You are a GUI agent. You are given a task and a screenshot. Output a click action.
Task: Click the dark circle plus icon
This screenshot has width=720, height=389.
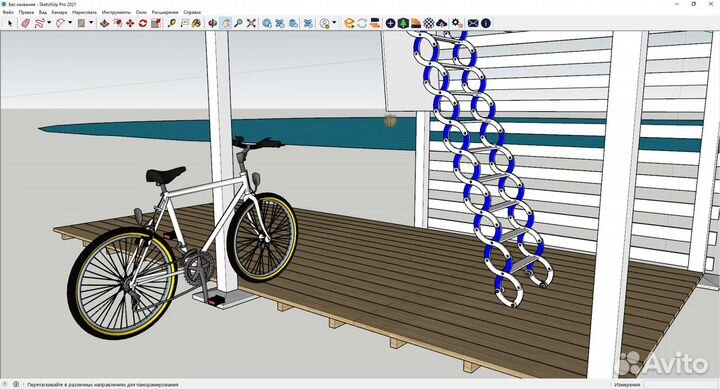click(x=390, y=23)
